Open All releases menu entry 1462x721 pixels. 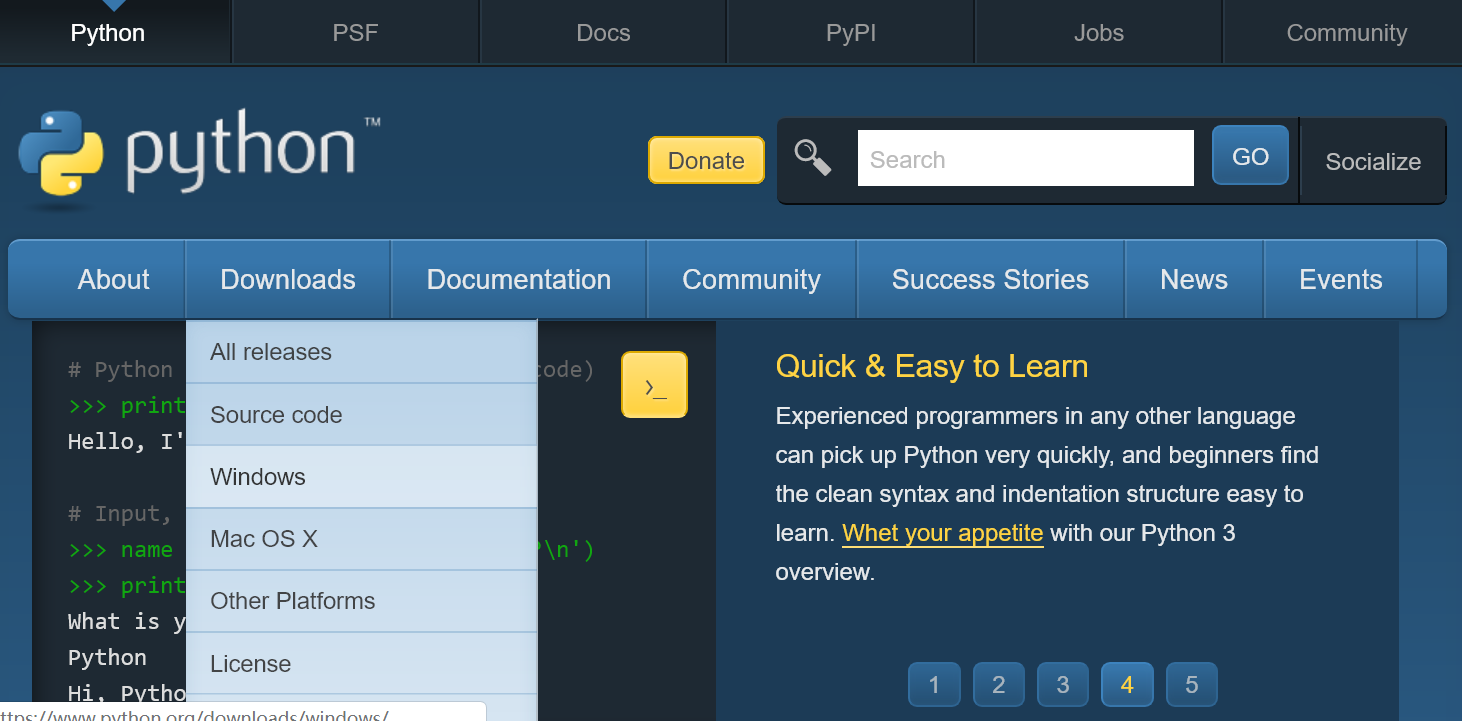[x=271, y=352]
